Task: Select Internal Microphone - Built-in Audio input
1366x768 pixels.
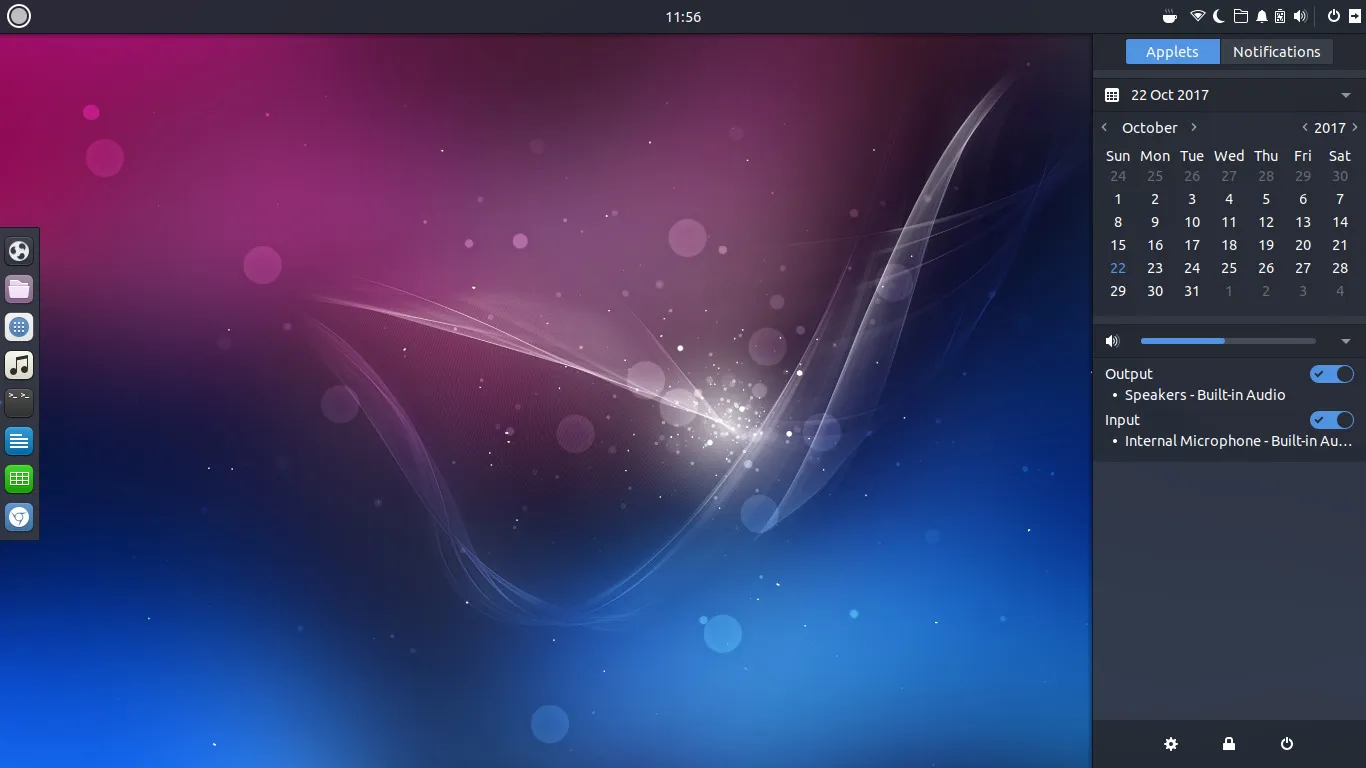Action: click(1238, 441)
